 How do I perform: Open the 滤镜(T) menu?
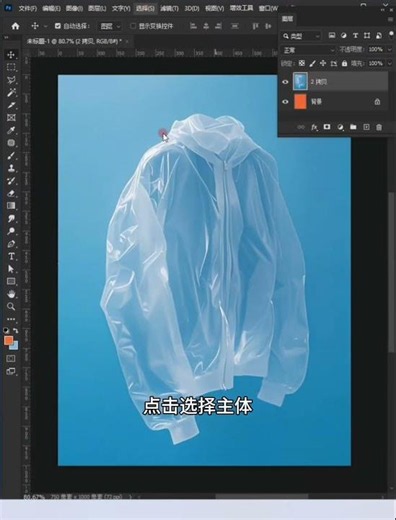[x=169, y=8]
